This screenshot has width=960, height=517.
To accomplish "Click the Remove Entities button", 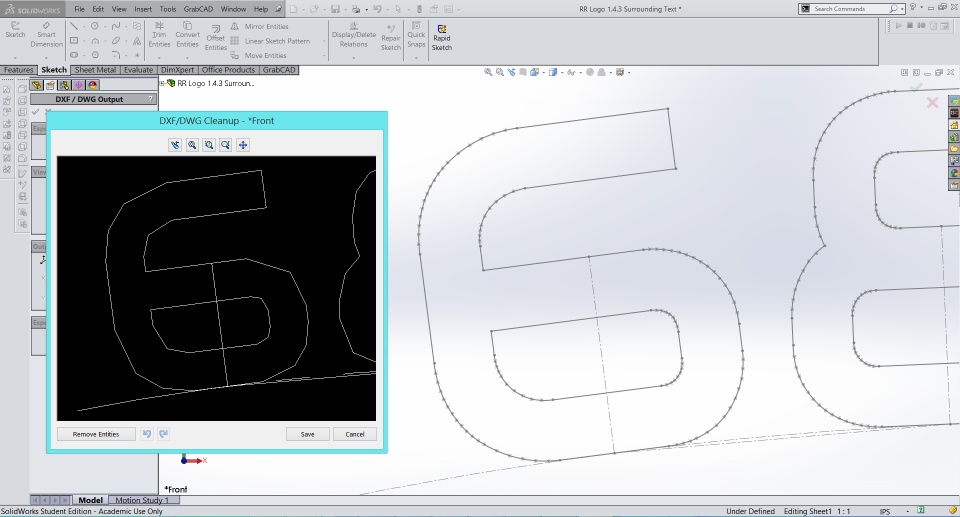I will (96, 434).
